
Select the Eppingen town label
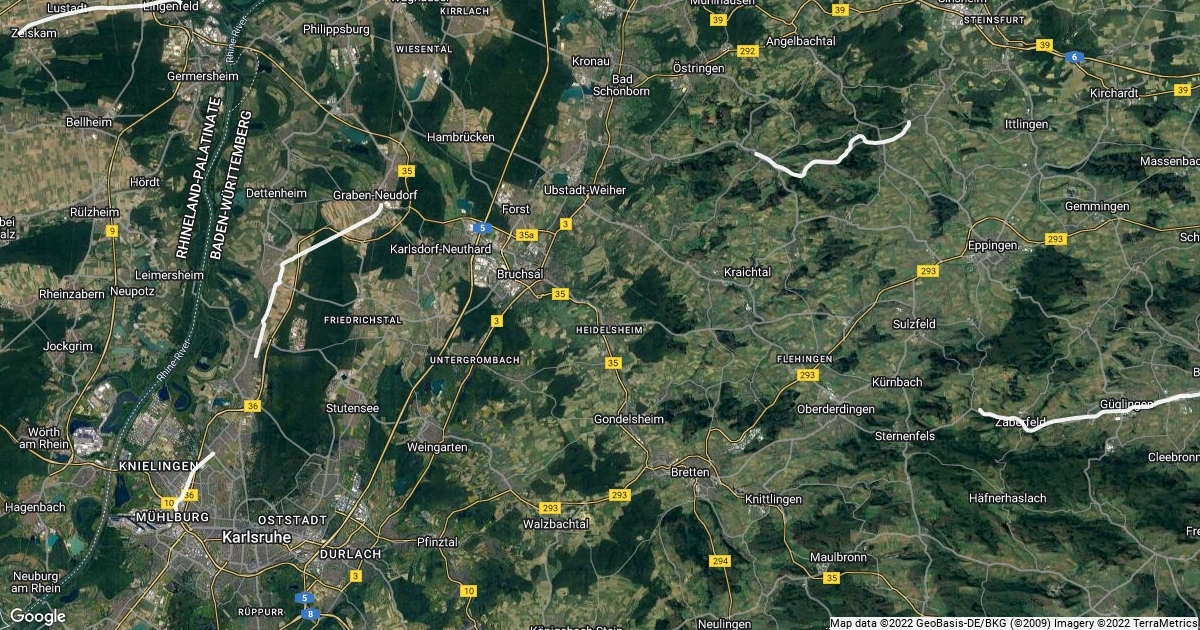pos(993,245)
